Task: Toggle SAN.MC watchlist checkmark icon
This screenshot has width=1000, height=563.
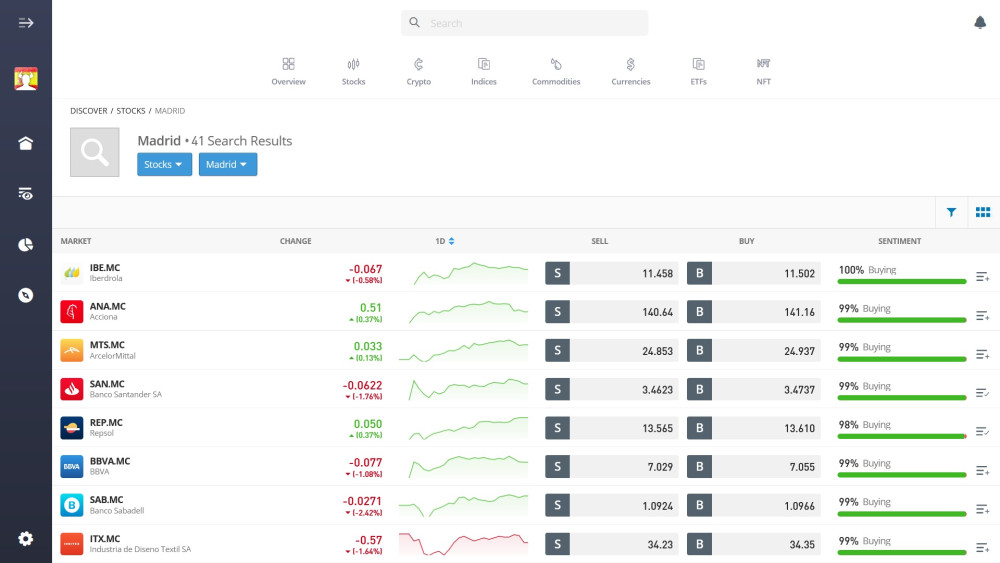Action: 982,393
